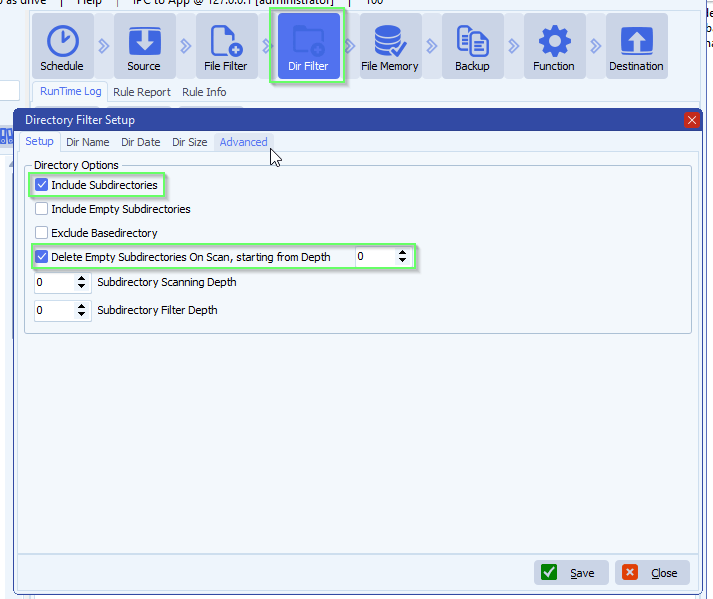Open the Dir Name tab

coord(88,142)
